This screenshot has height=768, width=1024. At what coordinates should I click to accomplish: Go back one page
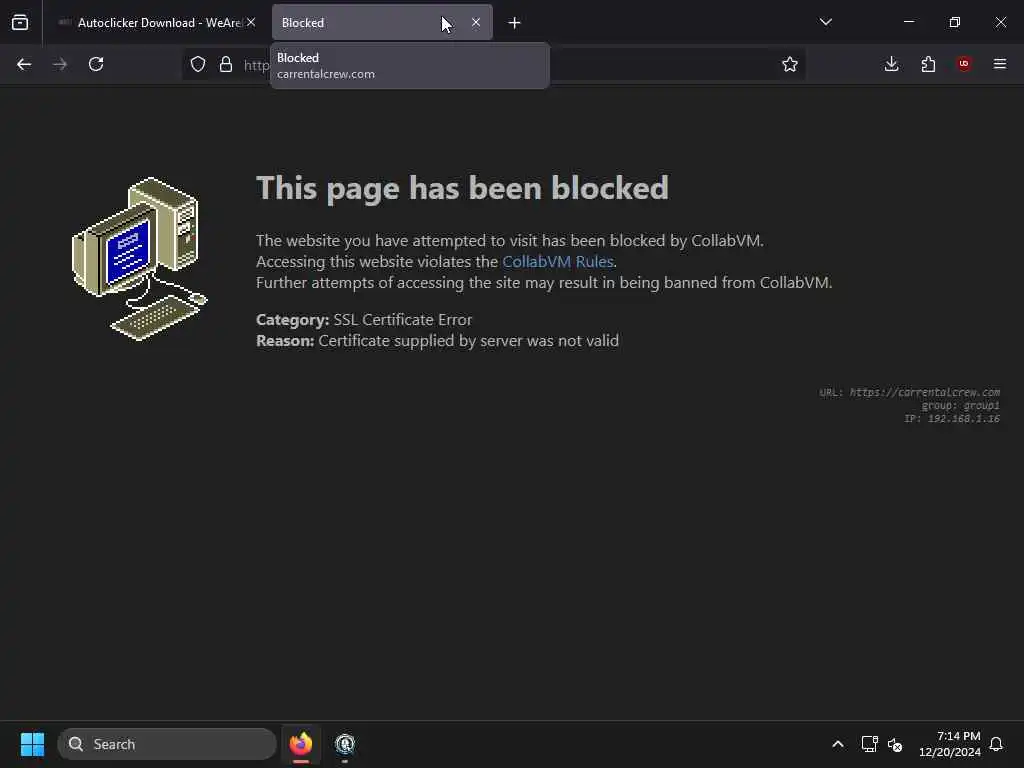pos(24,64)
